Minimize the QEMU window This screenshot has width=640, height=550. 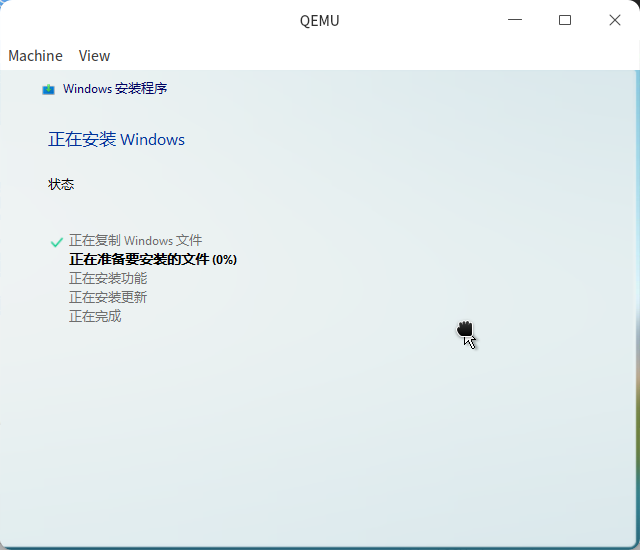[x=515, y=20]
